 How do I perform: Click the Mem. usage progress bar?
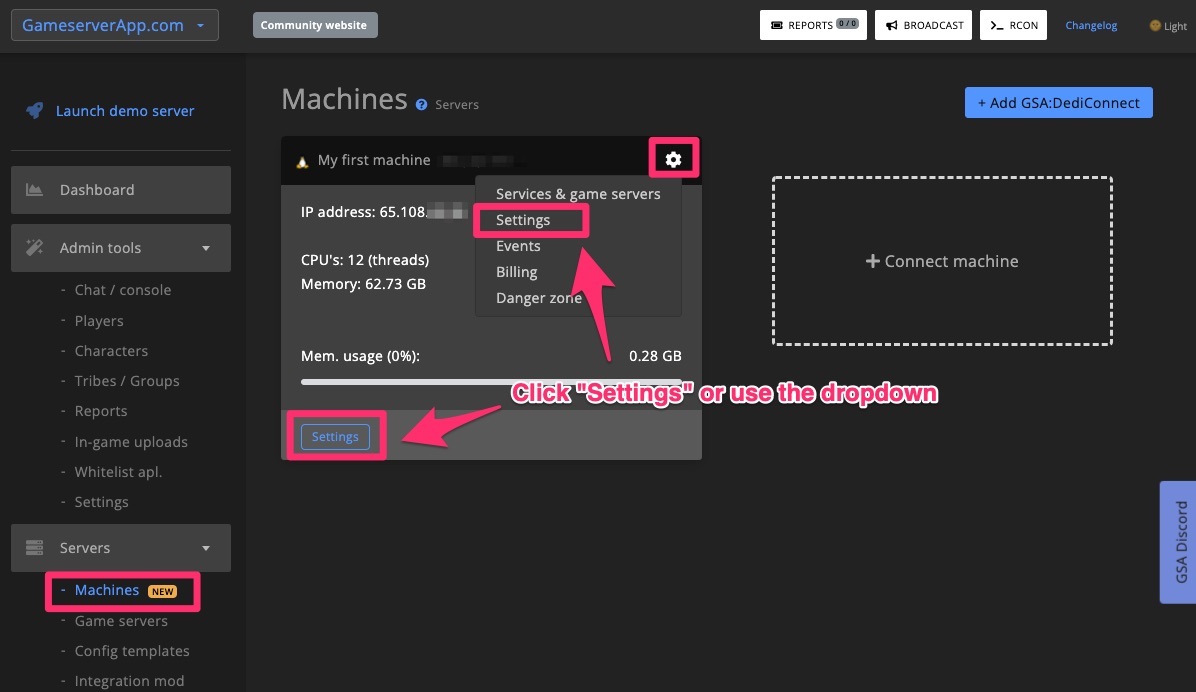pyautogui.click(x=491, y=381)
